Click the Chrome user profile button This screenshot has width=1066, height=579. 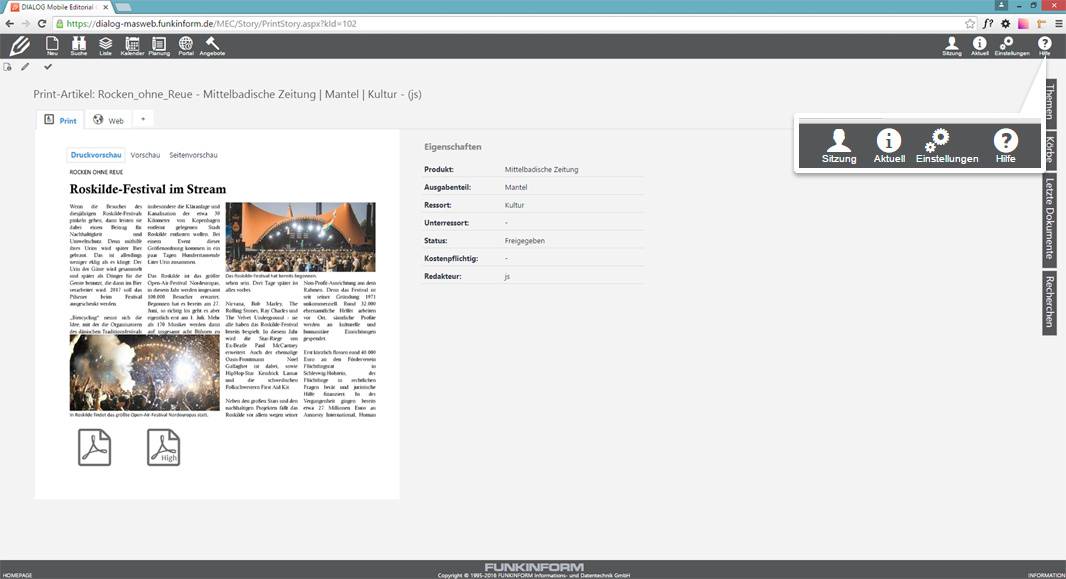pyautogui.click(x=1001, y=5)
